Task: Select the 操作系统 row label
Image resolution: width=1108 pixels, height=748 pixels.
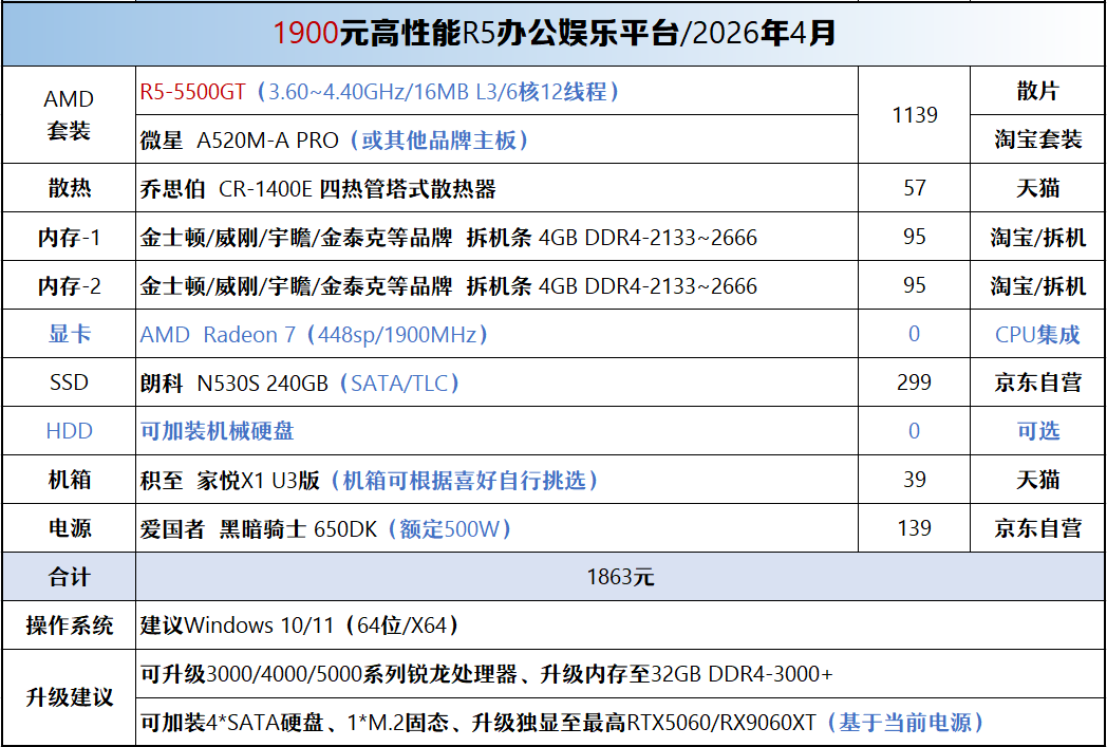Action: tap(69, 625)
